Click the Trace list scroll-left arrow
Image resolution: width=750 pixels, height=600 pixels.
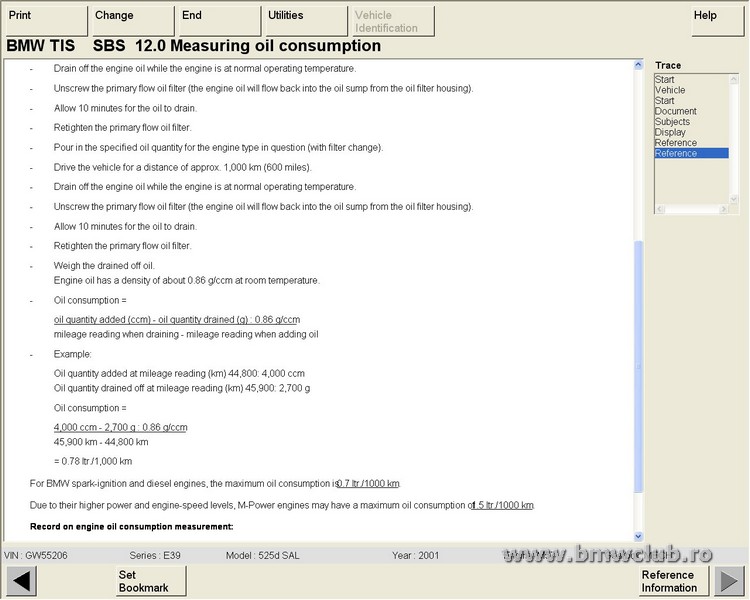[659, 209]
